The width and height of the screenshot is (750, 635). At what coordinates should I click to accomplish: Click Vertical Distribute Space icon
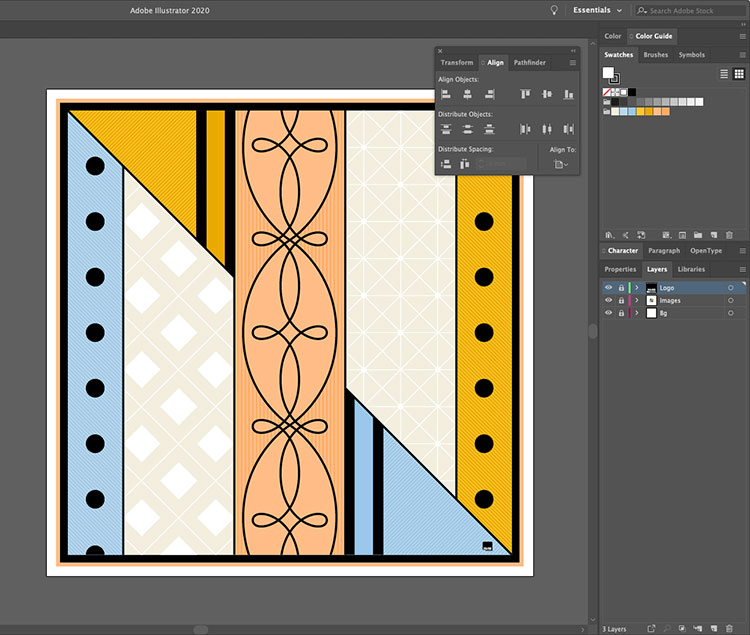446,164
